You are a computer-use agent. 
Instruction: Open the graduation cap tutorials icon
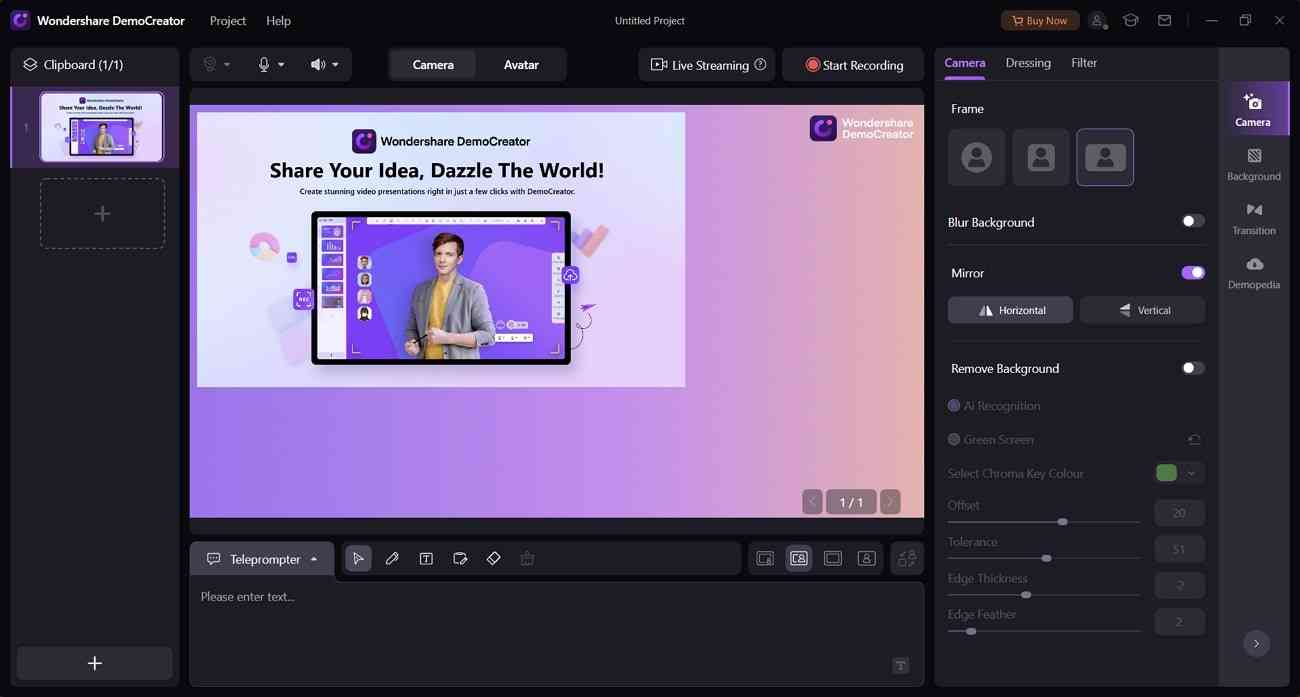coord(1131,20)
